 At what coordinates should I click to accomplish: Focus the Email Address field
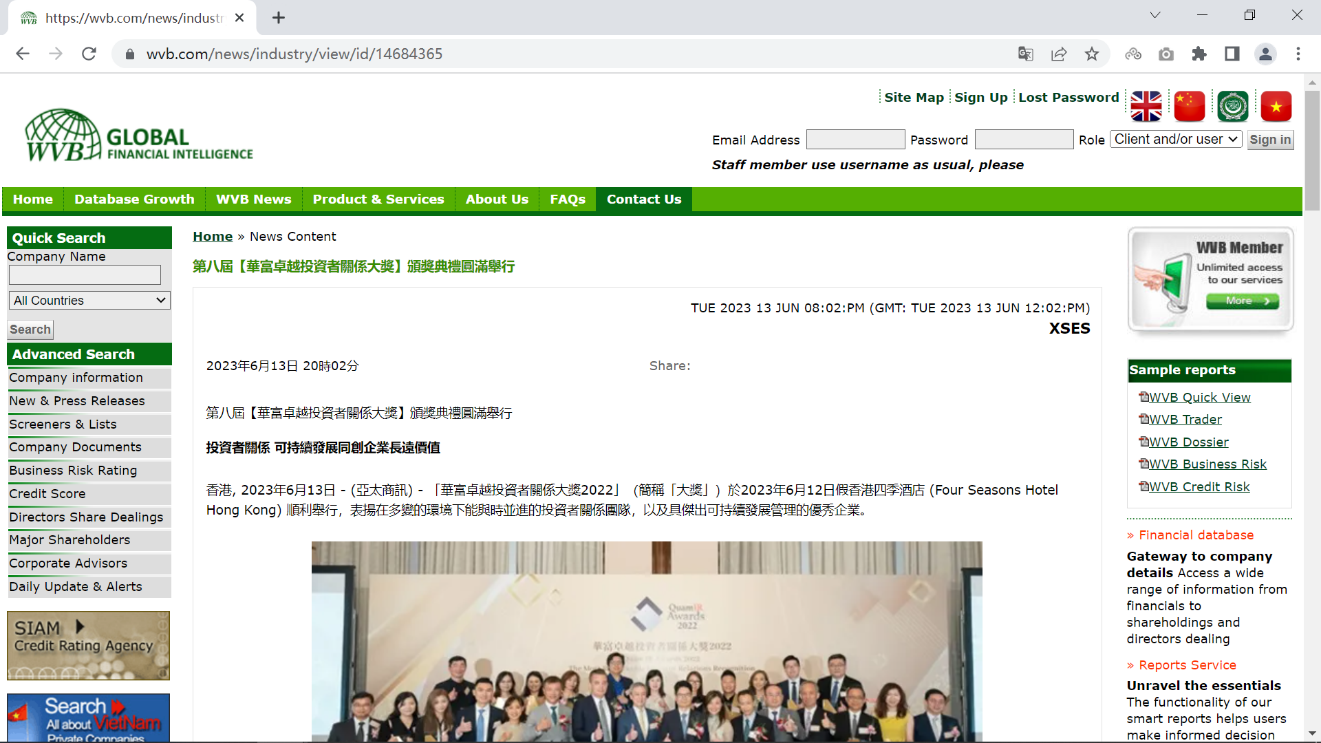coord(855,139)
